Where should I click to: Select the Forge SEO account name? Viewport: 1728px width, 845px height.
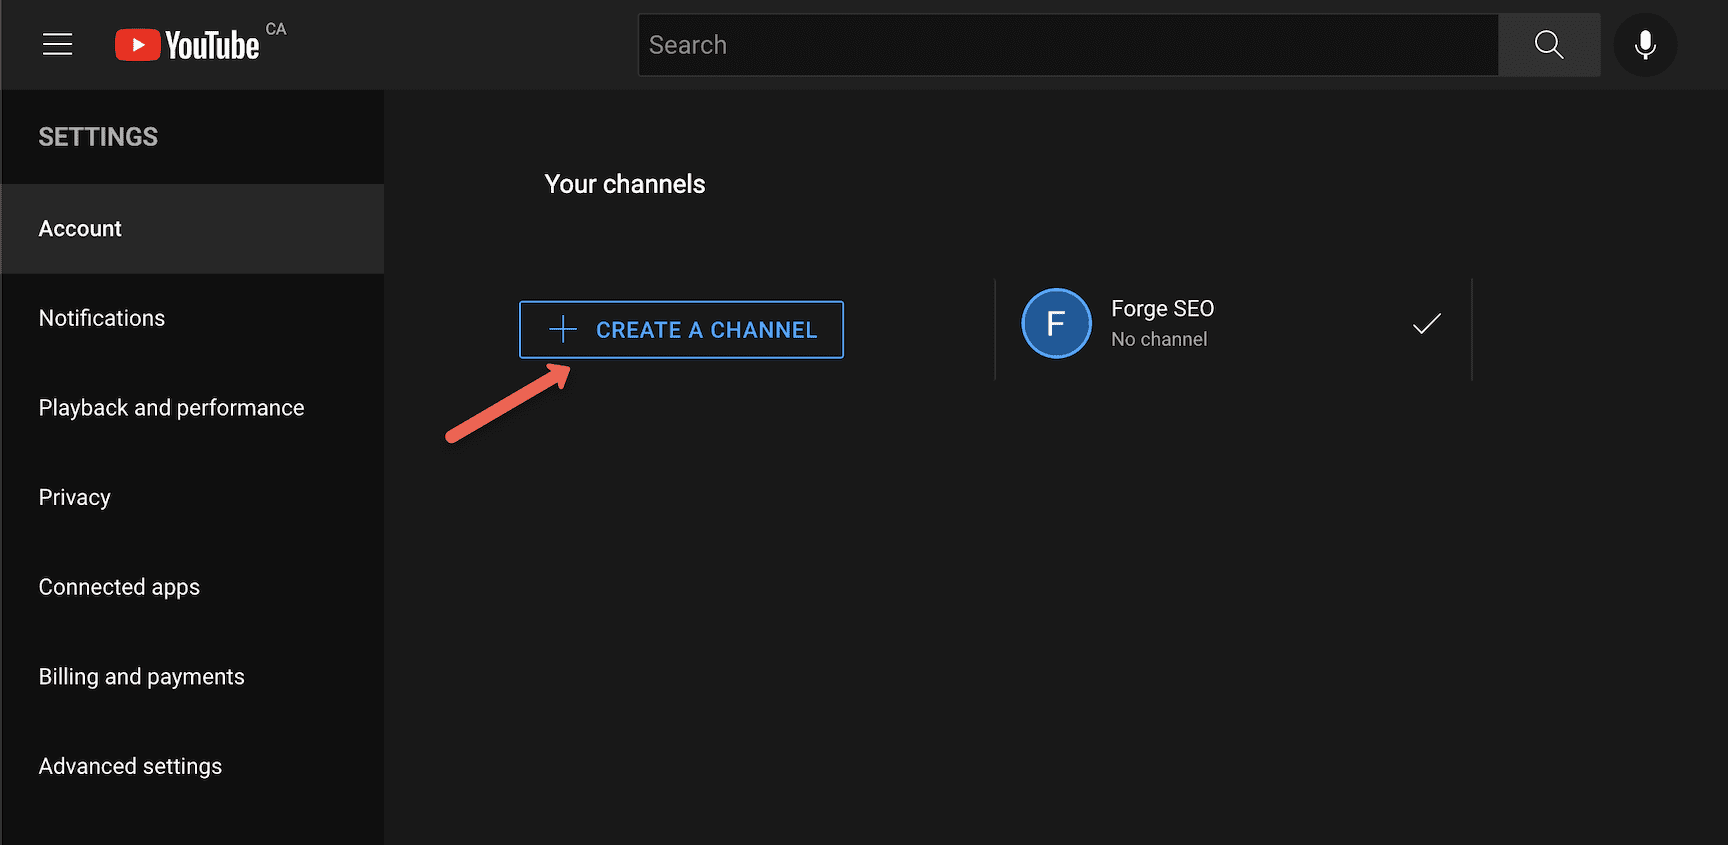1162,309
